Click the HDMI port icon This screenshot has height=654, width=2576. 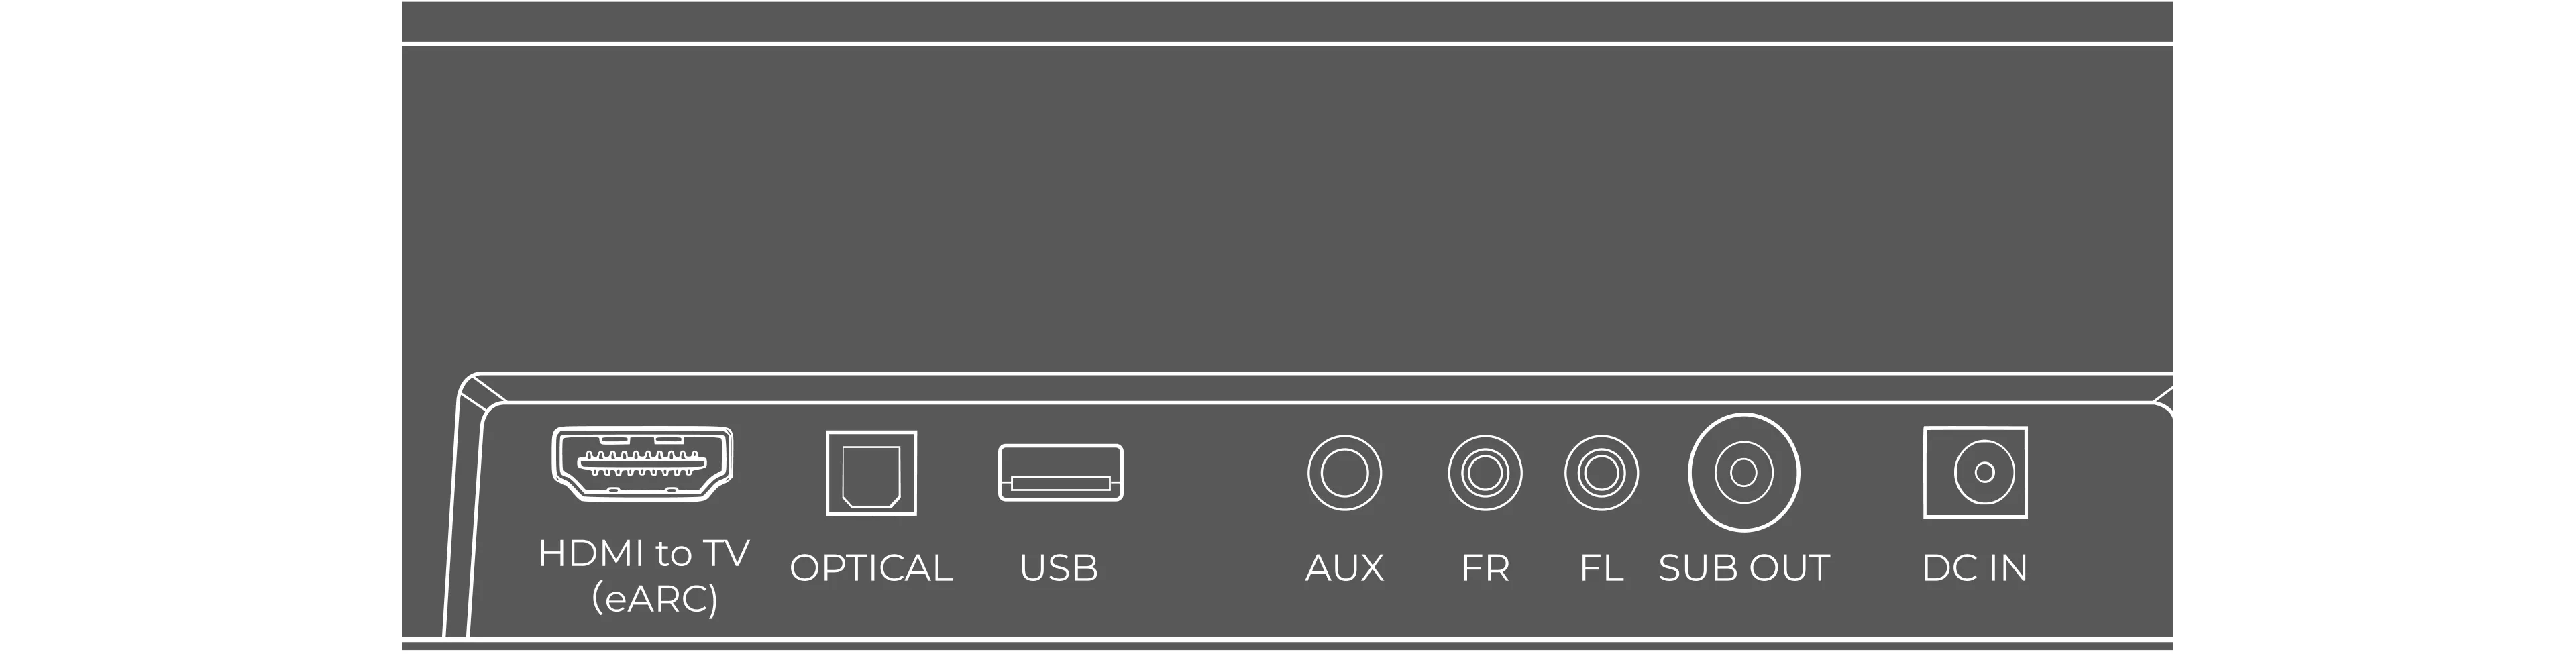(641, 464)
